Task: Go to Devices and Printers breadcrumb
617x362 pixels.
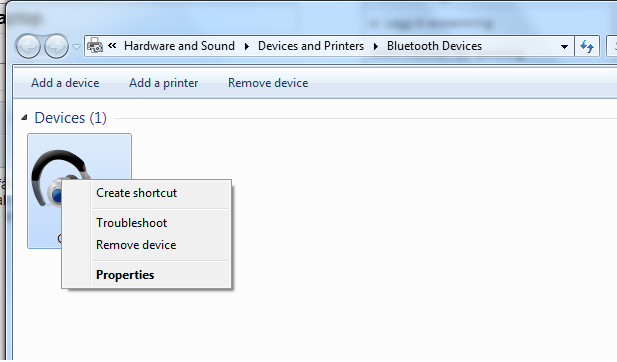Action: 311,46
